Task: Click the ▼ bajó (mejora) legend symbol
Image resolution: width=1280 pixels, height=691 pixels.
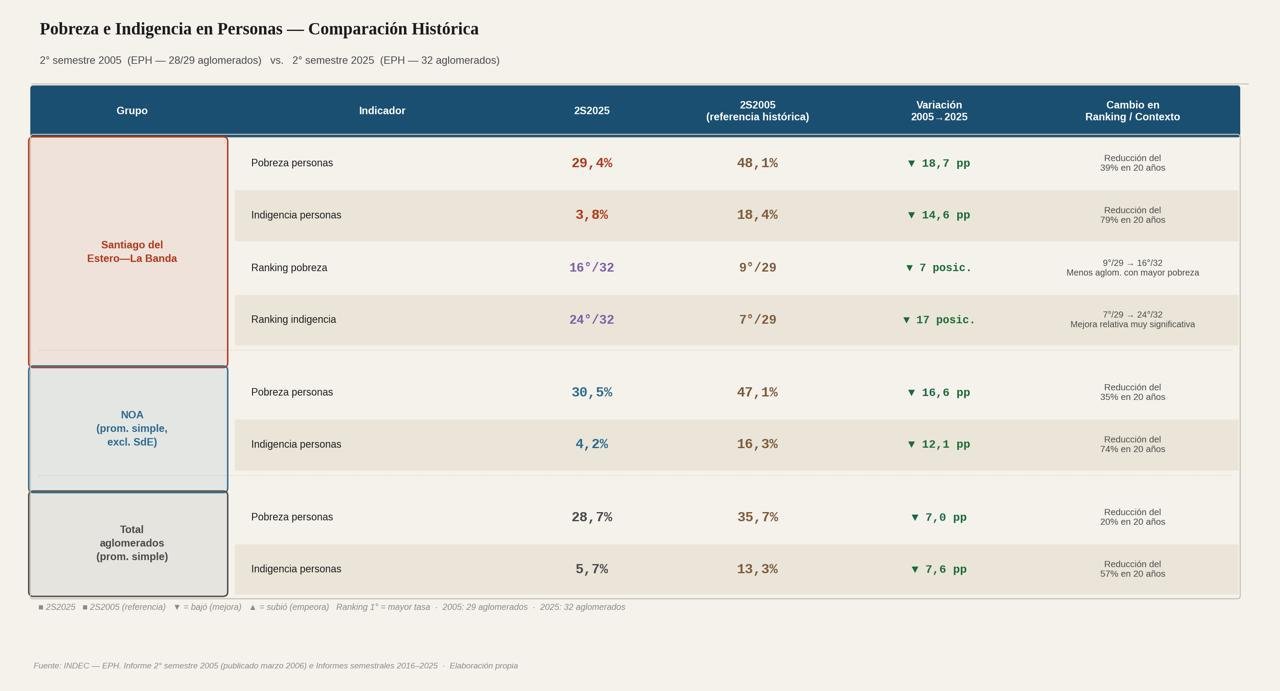Action: pyautogui.click(x=177, y=607)
